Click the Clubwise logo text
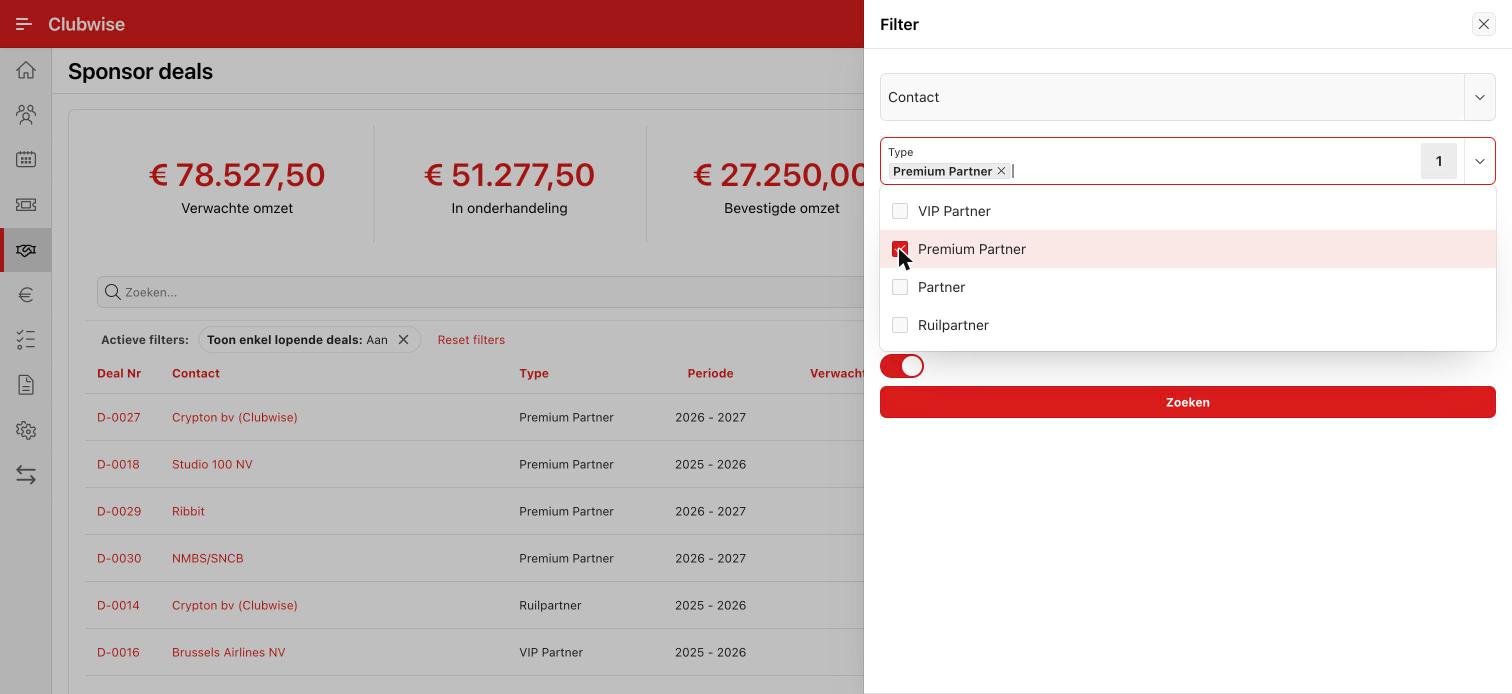 (86, 24)
